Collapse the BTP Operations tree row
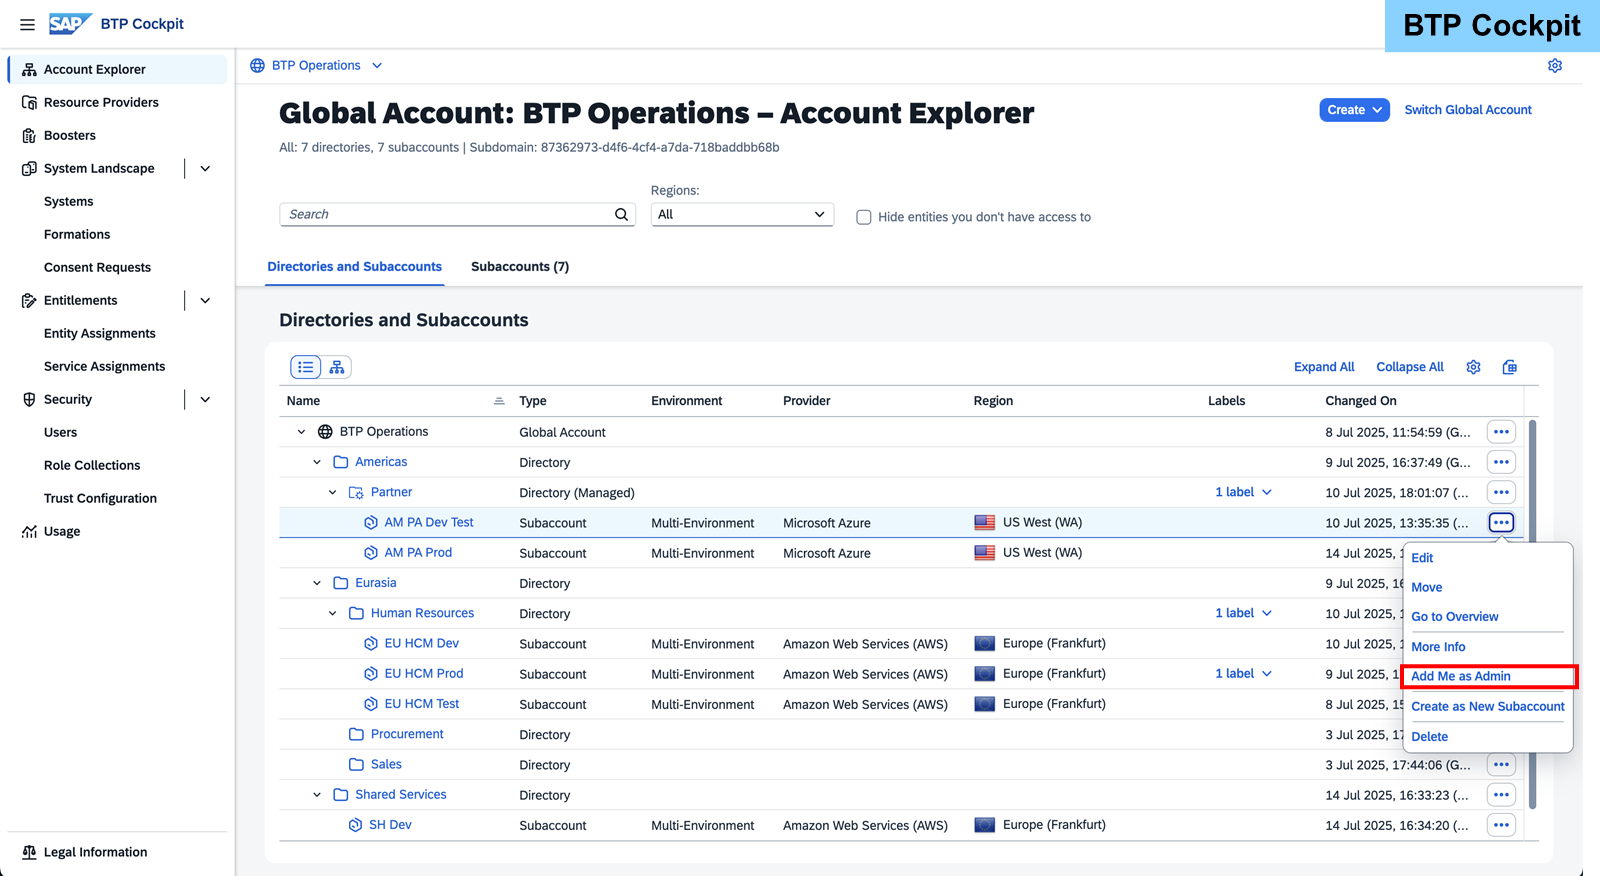The image size is (1600, 876). pyautogui.click(x=301, y=432)
